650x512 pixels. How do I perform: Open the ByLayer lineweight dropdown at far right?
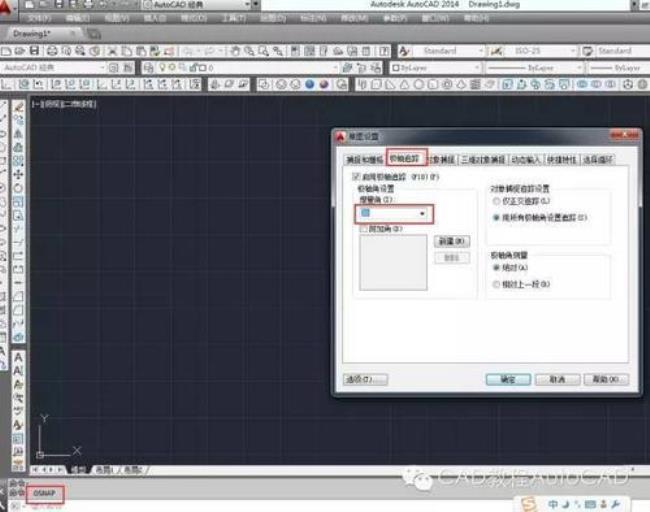point(619,68)
